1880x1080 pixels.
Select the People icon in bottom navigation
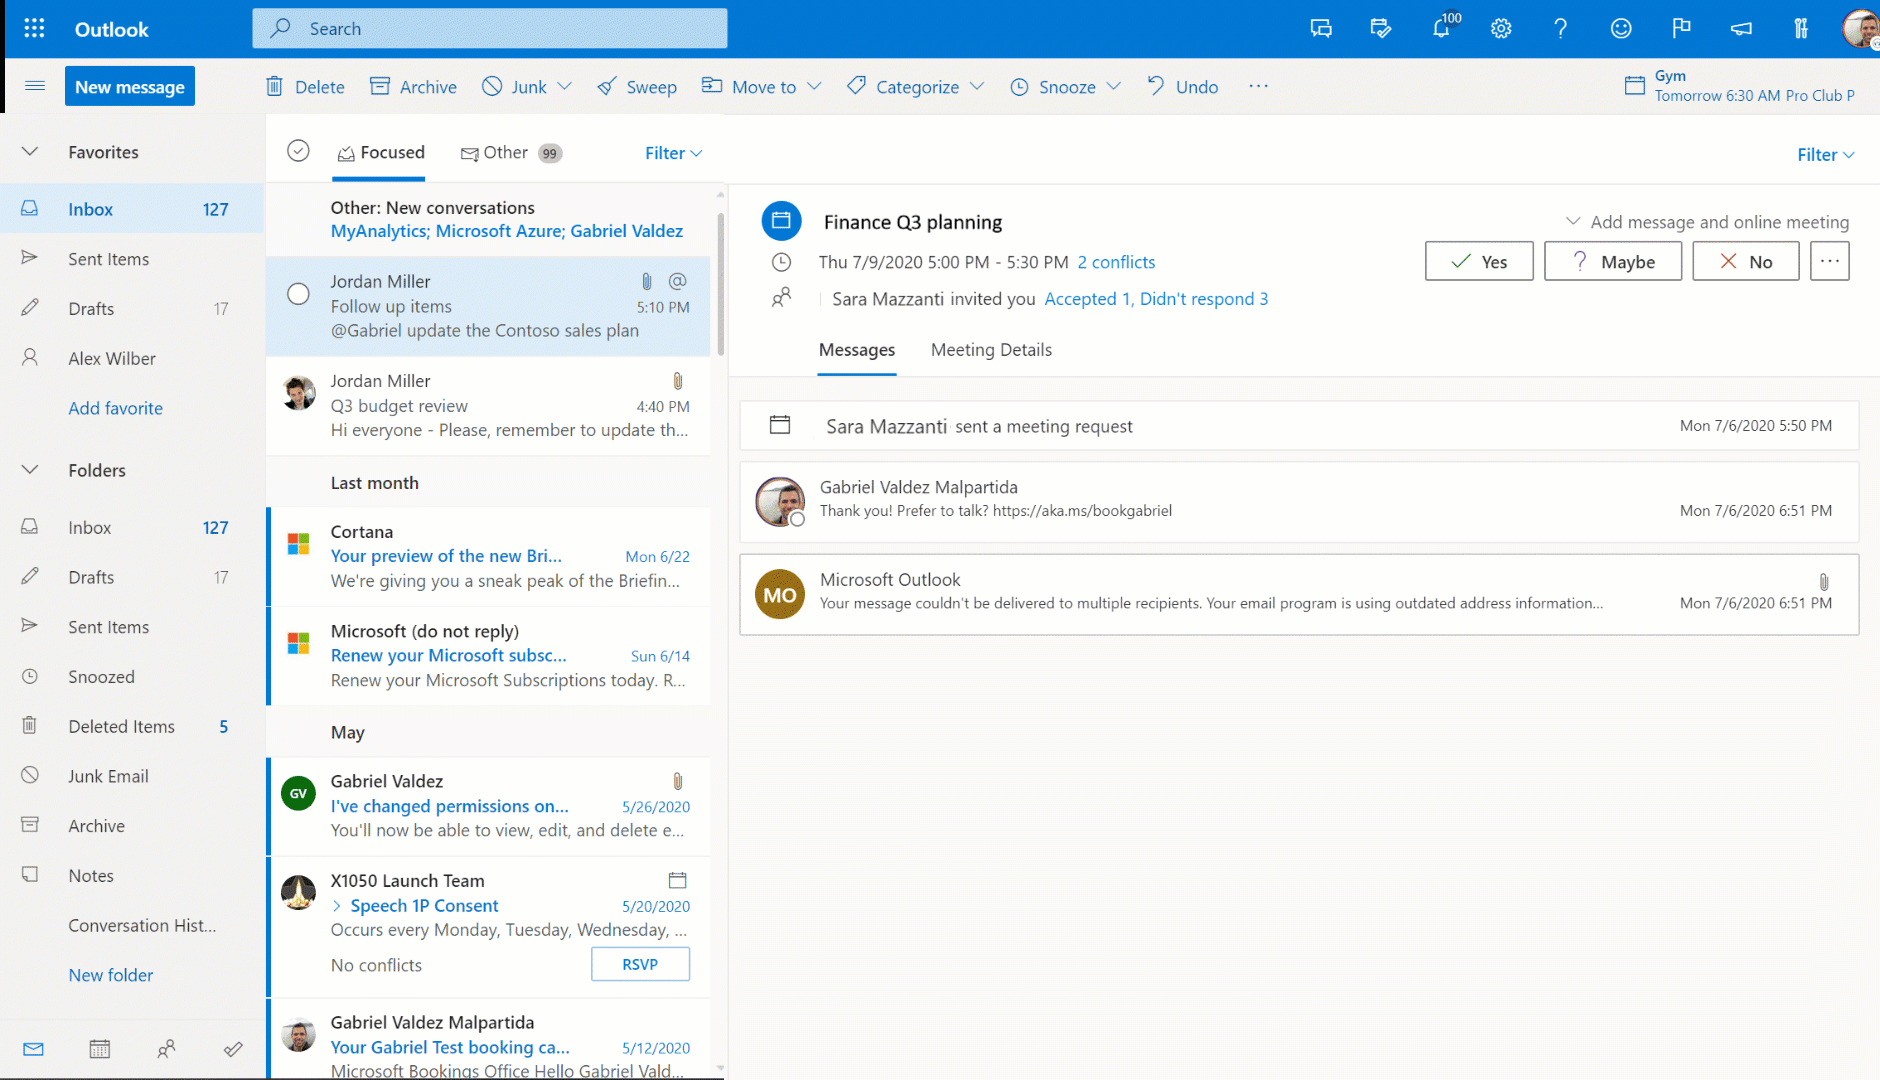pyautogui.click(x=167, y=1048)
